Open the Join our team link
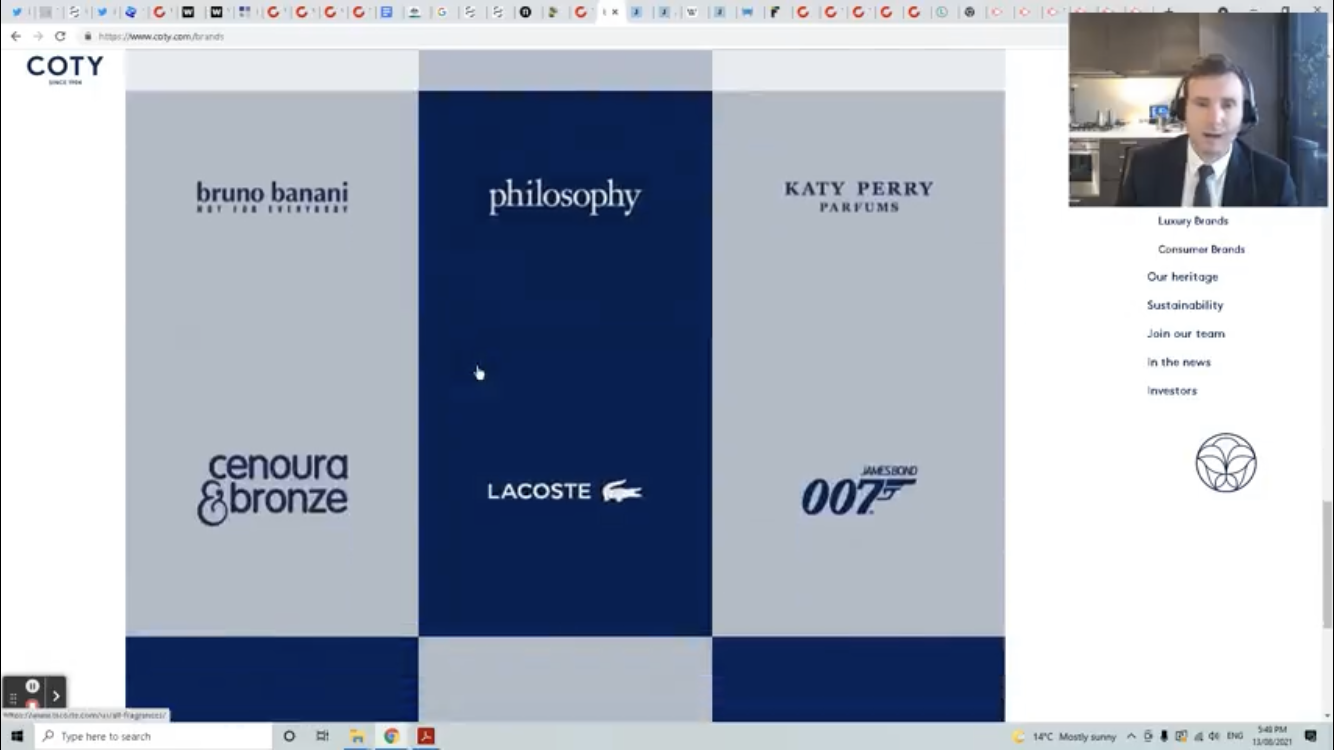The width and height of the screenshot is (1334, 750). click(1186, 334)
